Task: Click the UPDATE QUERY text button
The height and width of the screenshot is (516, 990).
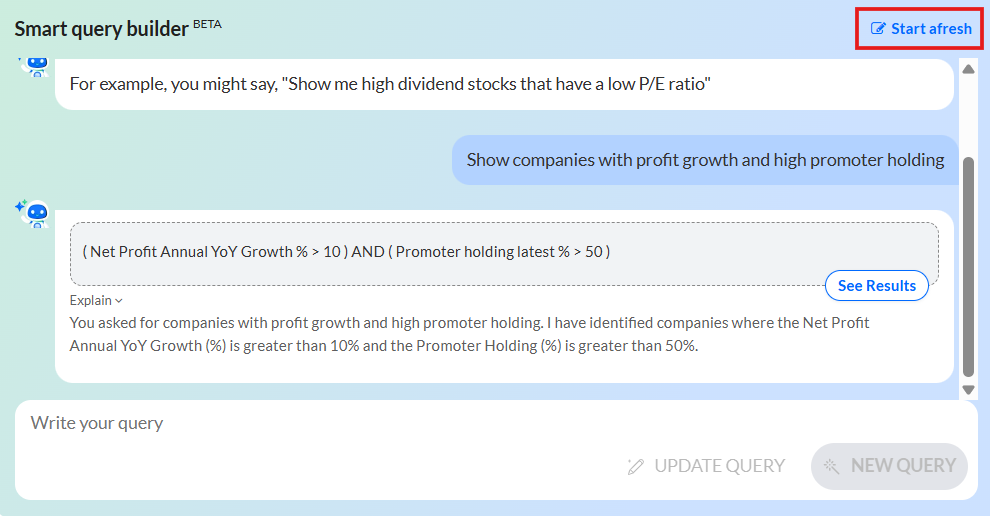Action: [719, 466]
